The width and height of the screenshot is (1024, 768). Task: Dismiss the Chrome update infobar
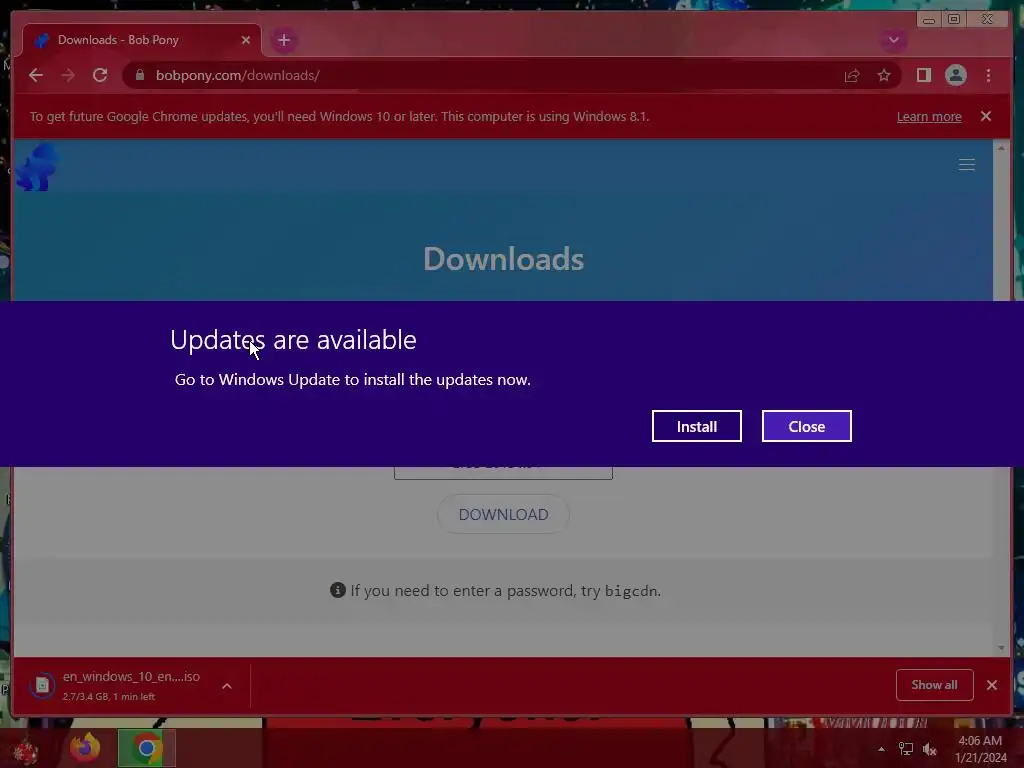pyautogui.click(x=985, y=116)
